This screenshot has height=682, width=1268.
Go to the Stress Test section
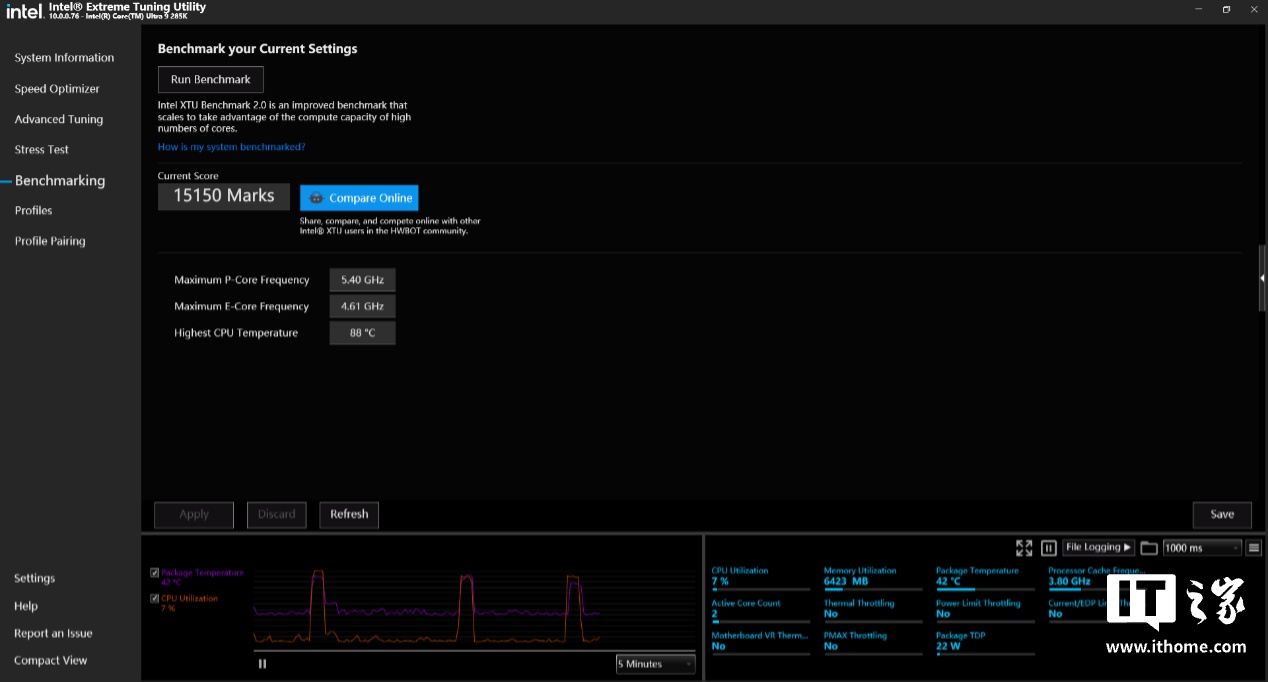pyautogui.click(x=42, y=150)
